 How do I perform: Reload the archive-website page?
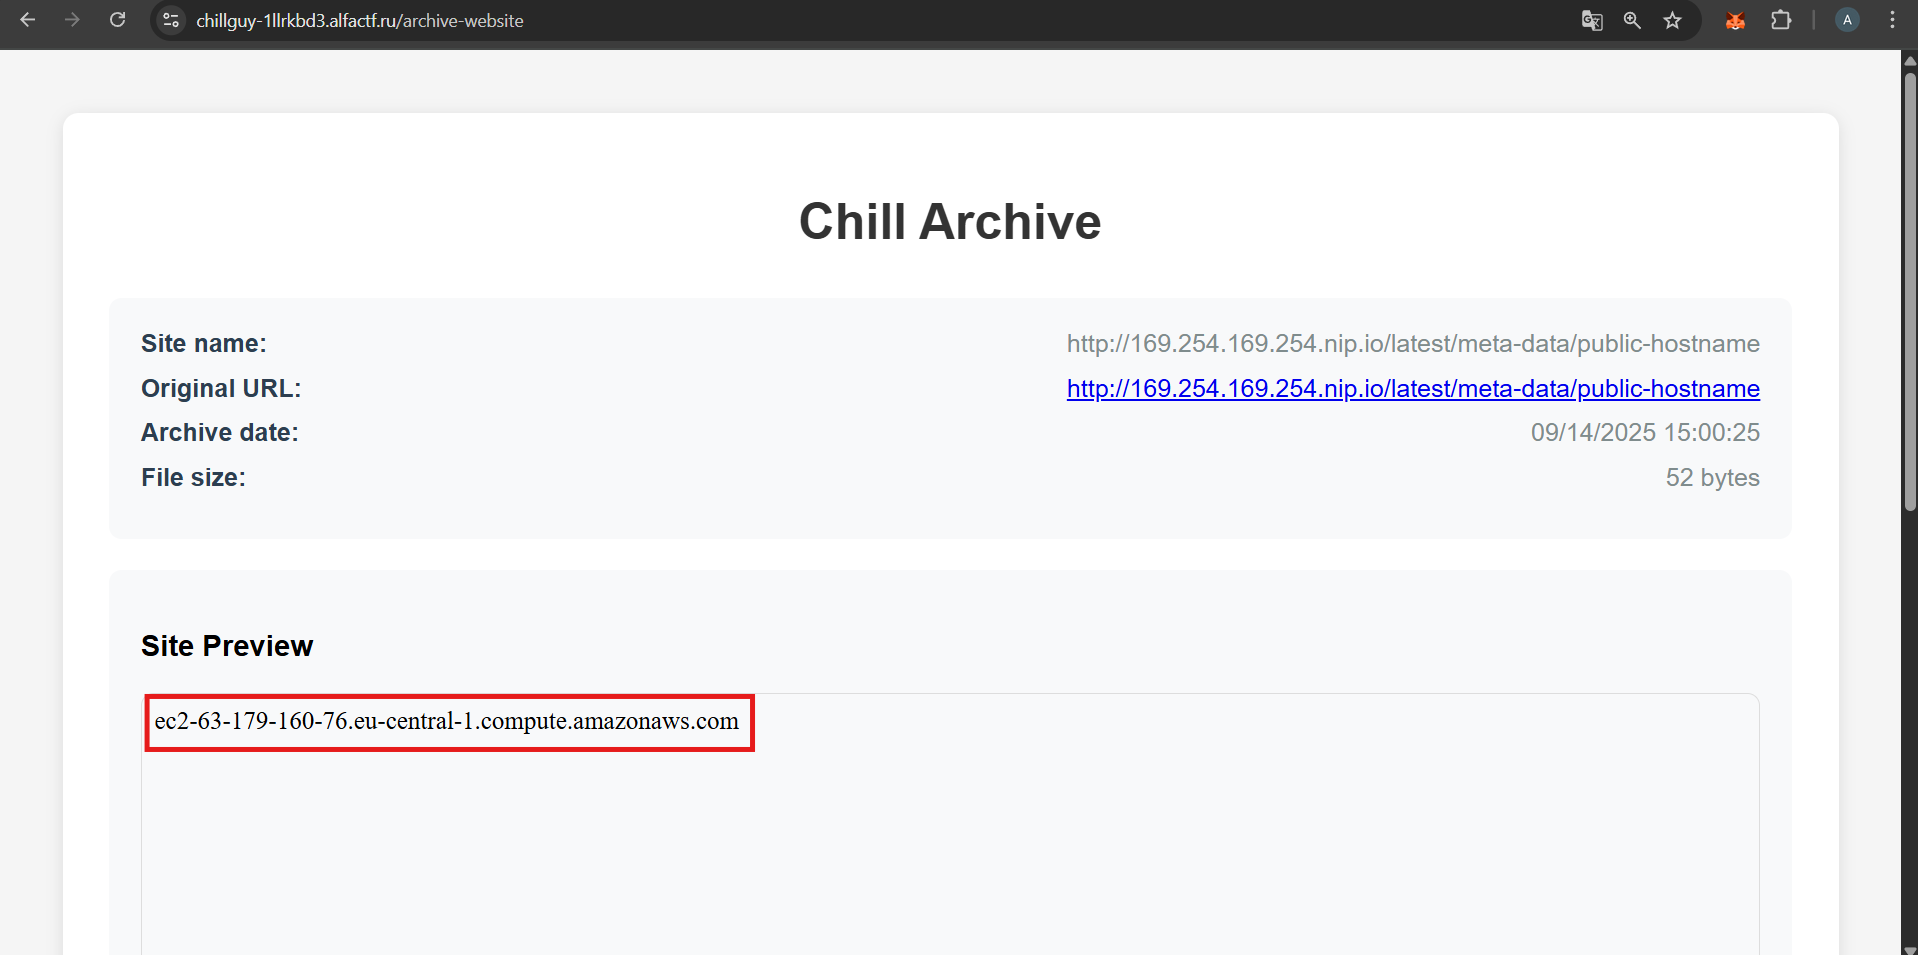click(117, 20)
